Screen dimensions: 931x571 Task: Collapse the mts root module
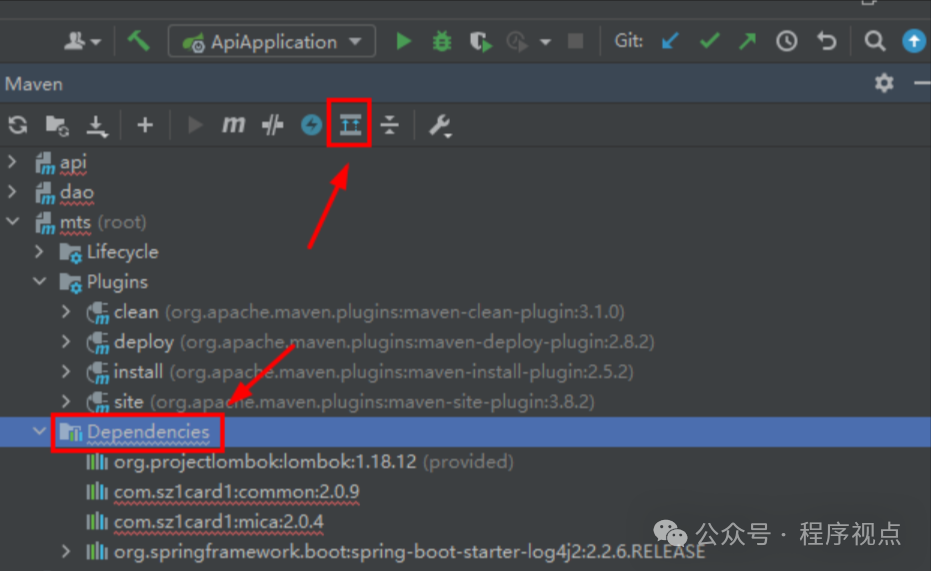point(12,222)
